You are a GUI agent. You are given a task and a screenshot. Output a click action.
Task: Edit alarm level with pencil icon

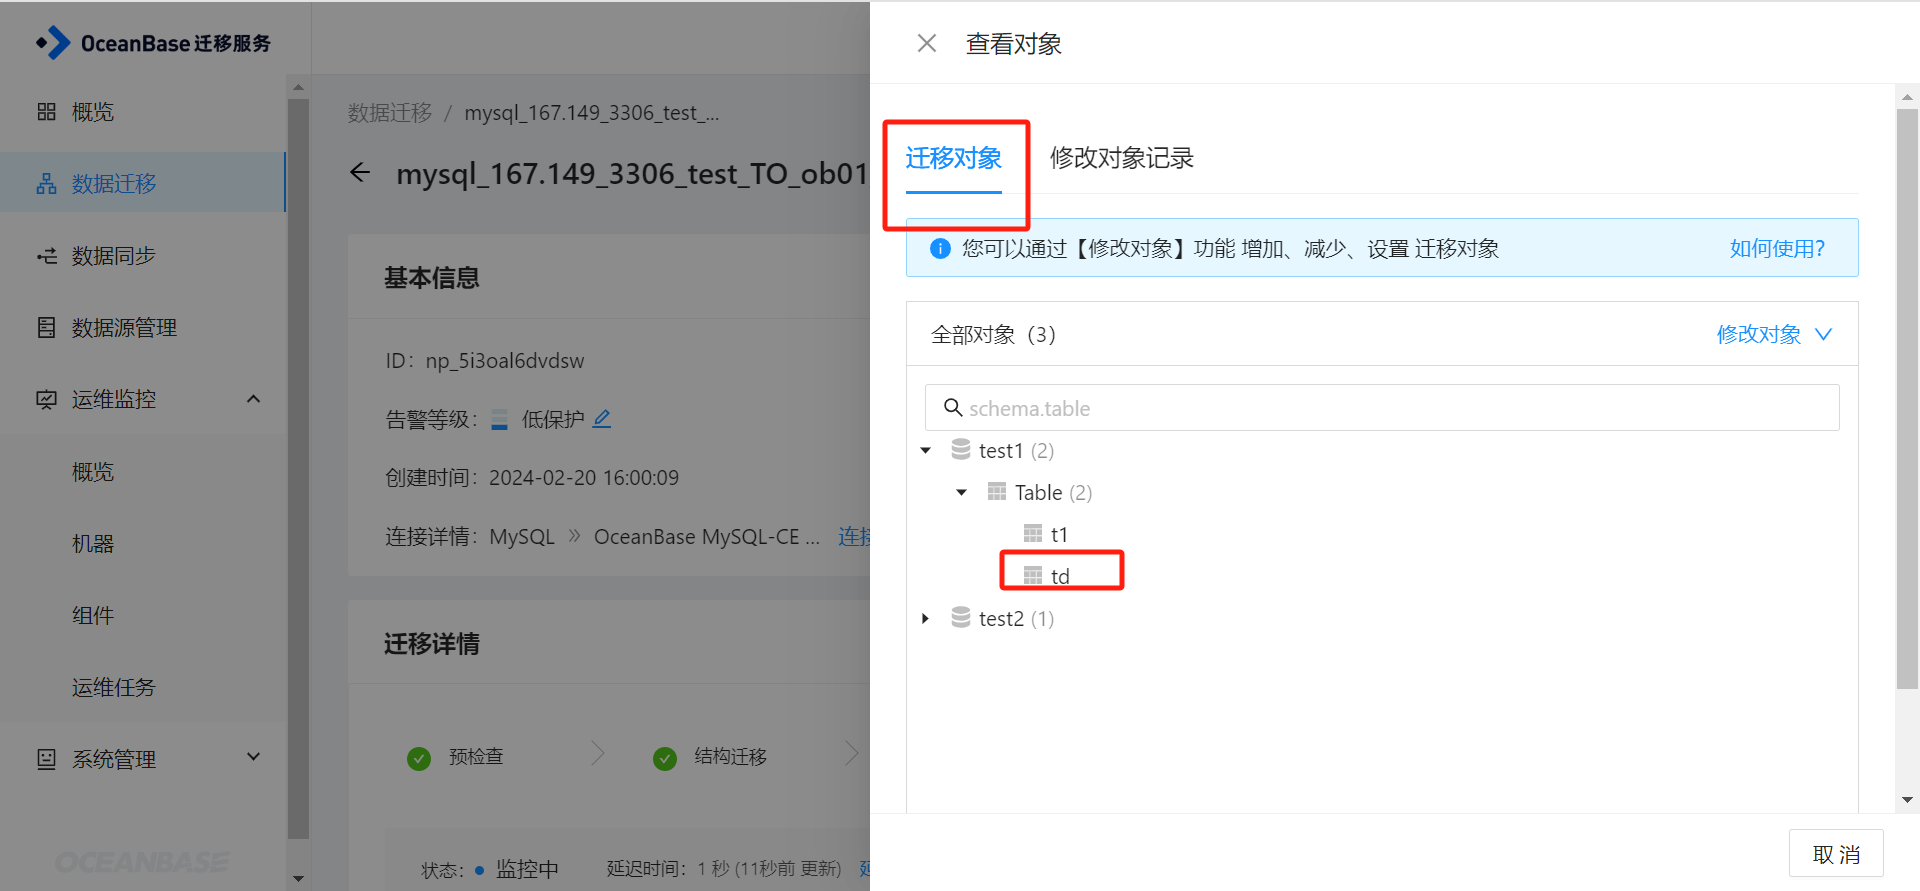point(602,419)
